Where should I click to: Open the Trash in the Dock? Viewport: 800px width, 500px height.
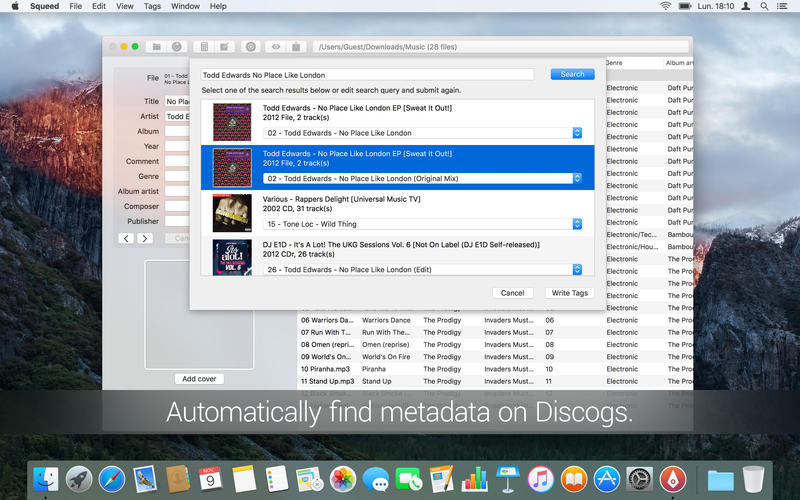tap(753, 480)
